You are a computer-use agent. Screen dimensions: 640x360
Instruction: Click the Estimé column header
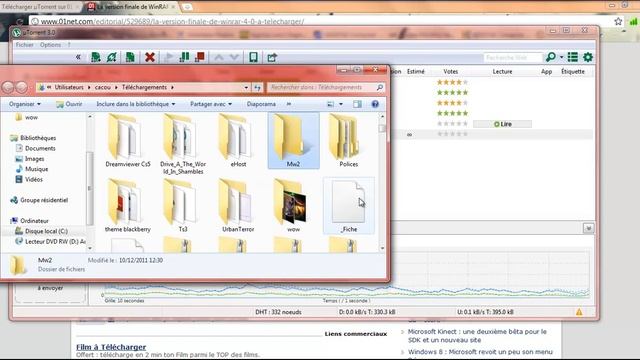pos(416,71)
